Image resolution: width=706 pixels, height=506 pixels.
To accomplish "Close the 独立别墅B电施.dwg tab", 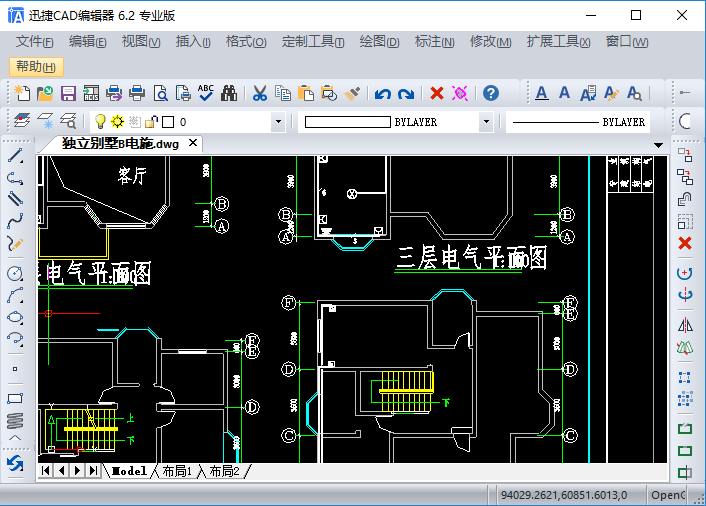I will point(193,143).
